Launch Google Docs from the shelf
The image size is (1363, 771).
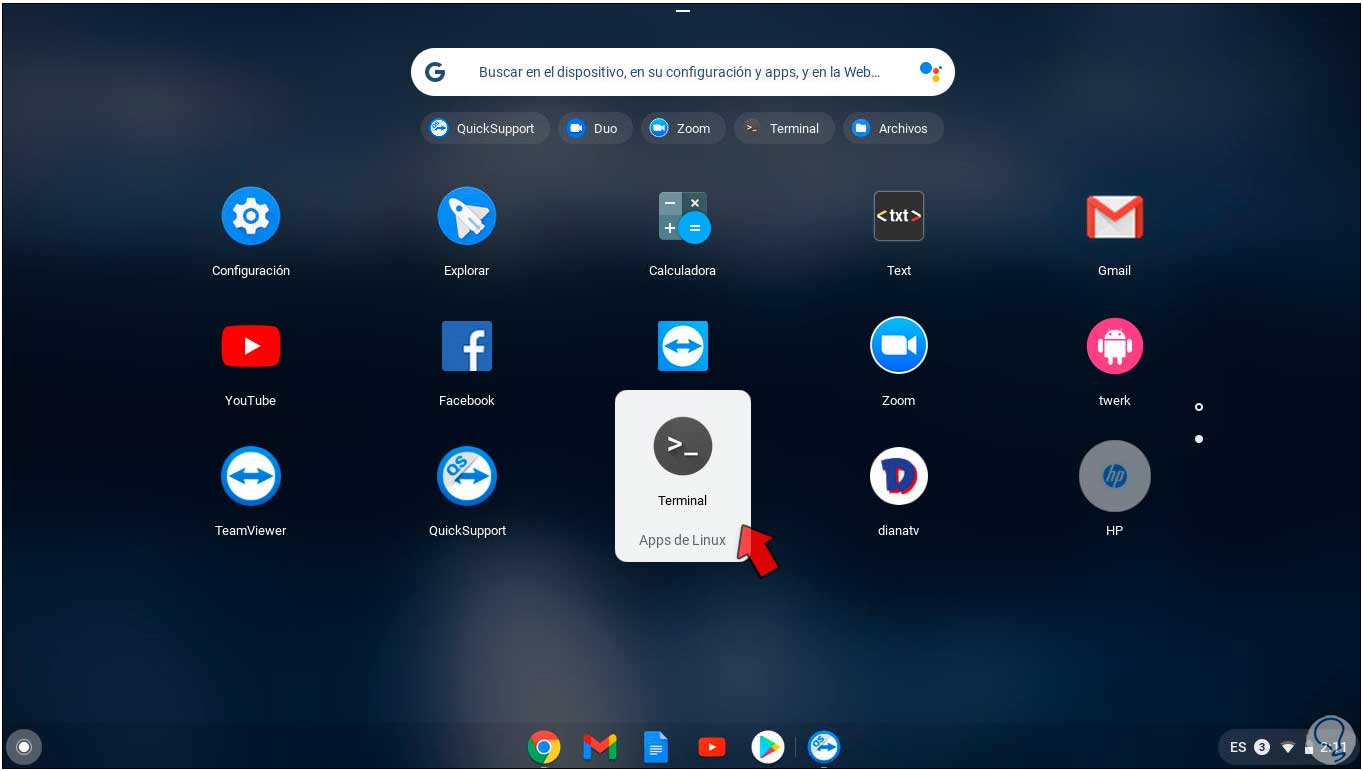pyautogui.click(x=656, y=747)
